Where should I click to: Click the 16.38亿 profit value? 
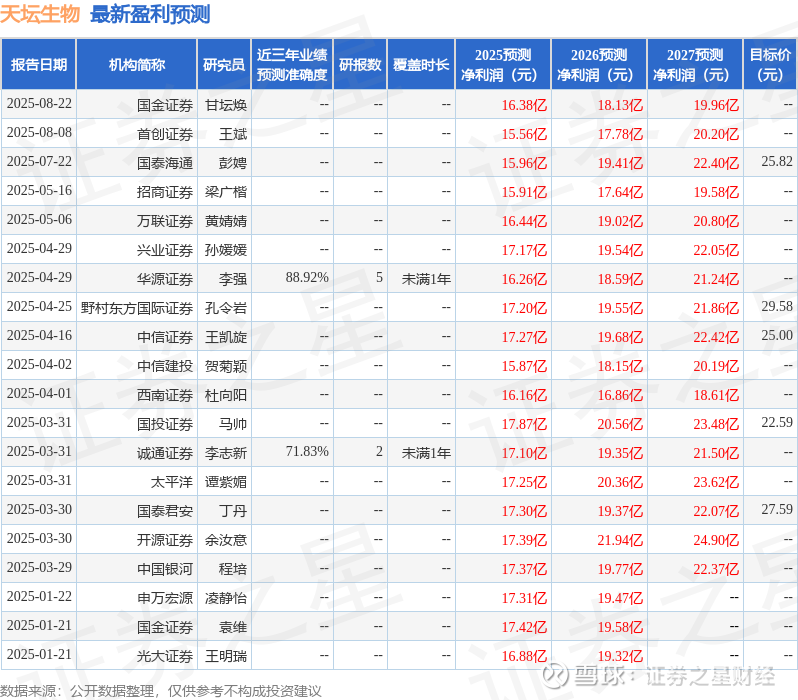pos(524,105)
